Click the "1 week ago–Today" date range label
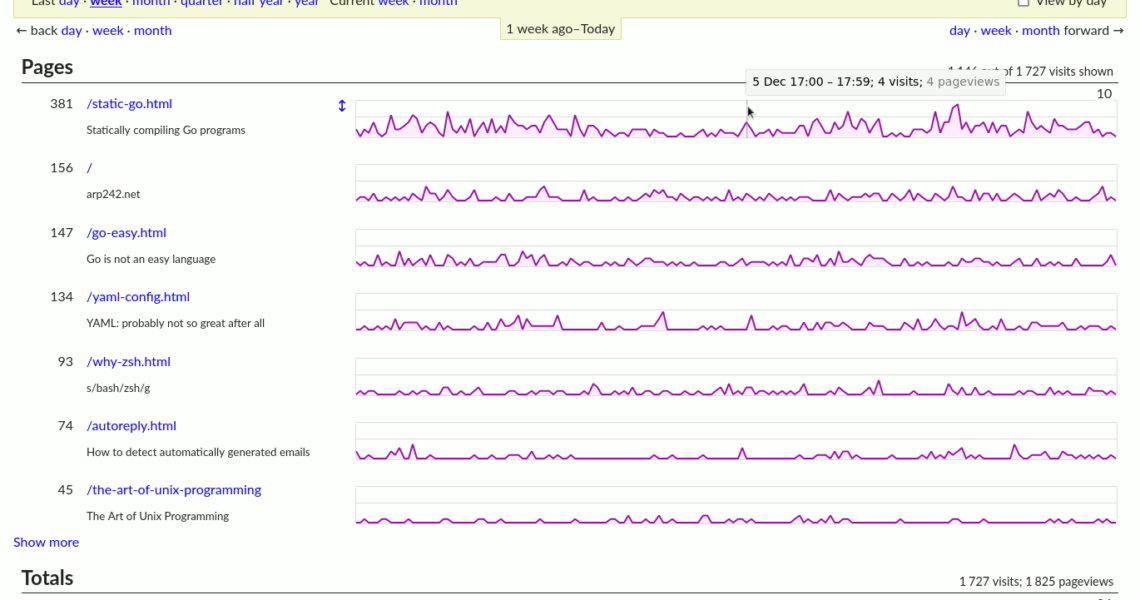This screenshot has width=1140, height=600. pos(560,29)
